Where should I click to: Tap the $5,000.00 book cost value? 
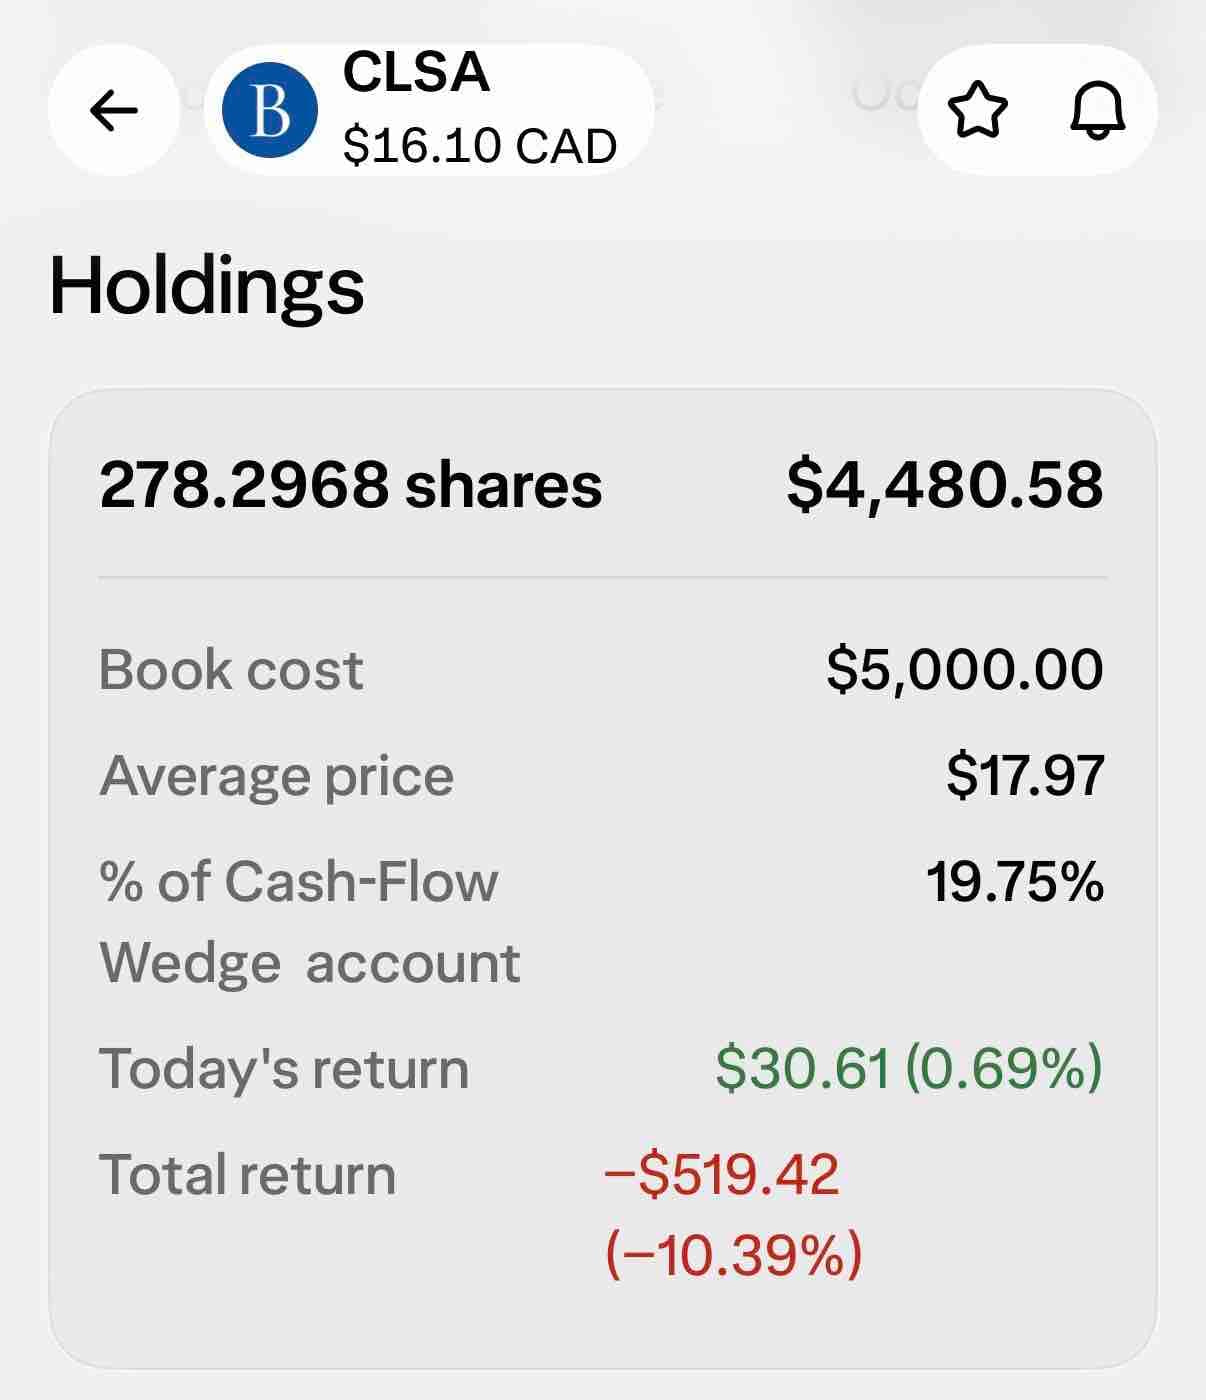[965, 669]
